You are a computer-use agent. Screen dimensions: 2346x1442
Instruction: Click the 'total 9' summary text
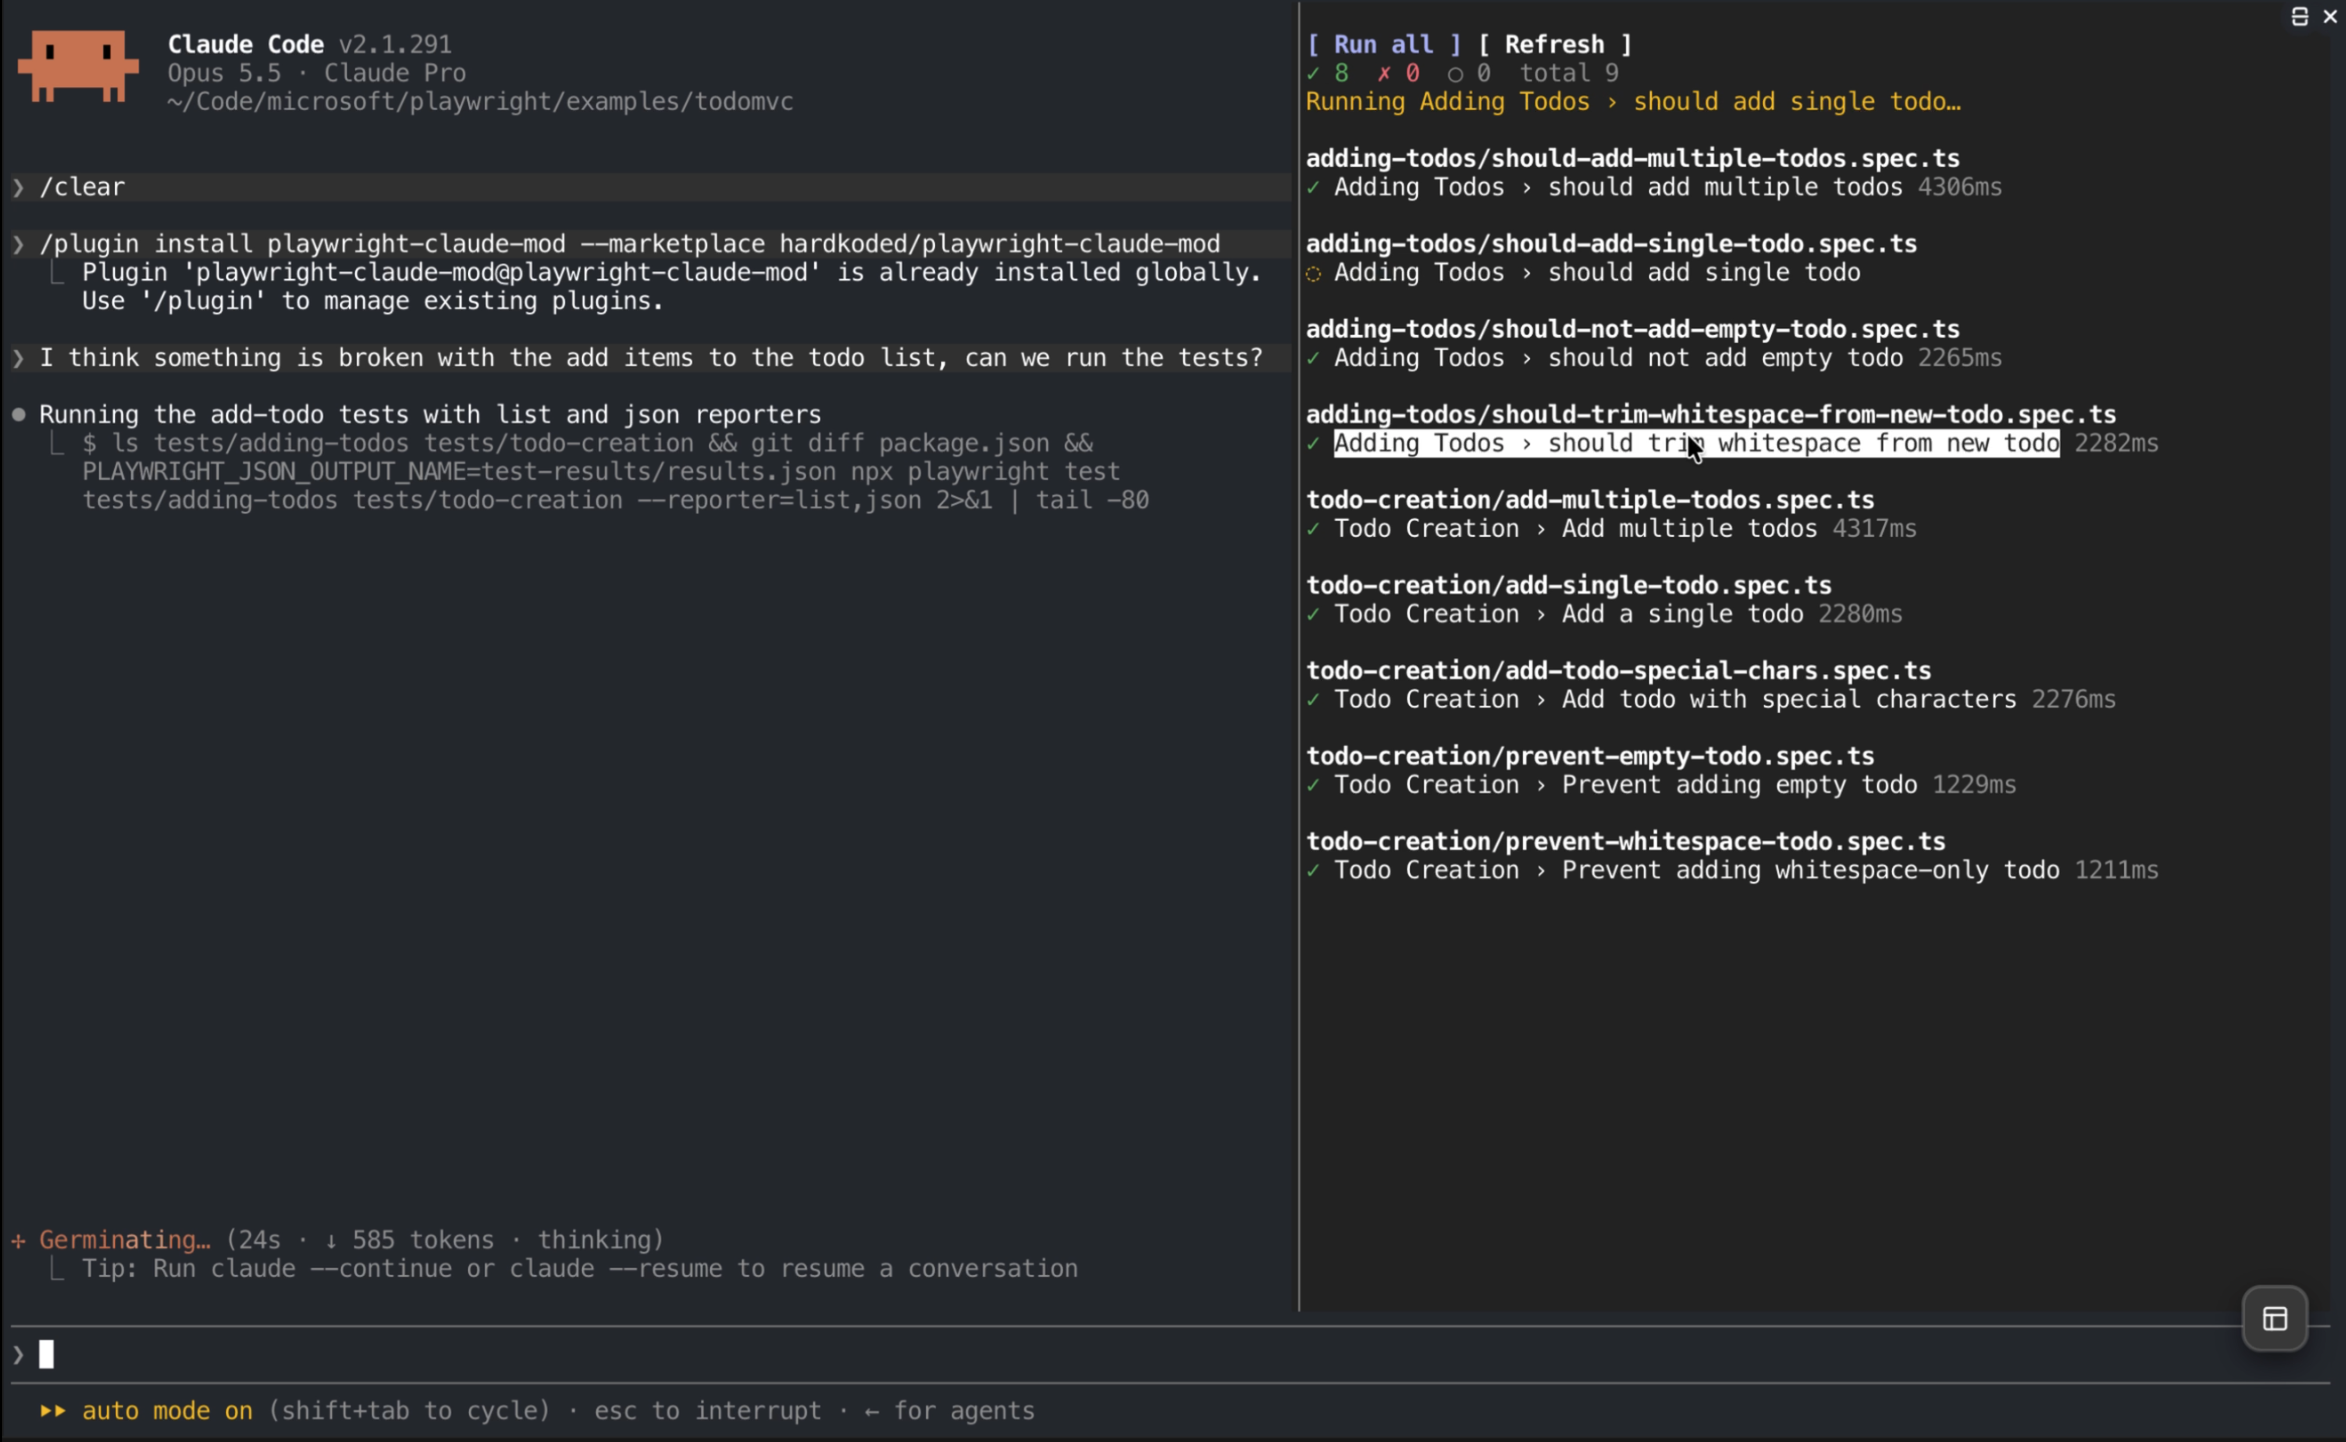coord(1569,73)
